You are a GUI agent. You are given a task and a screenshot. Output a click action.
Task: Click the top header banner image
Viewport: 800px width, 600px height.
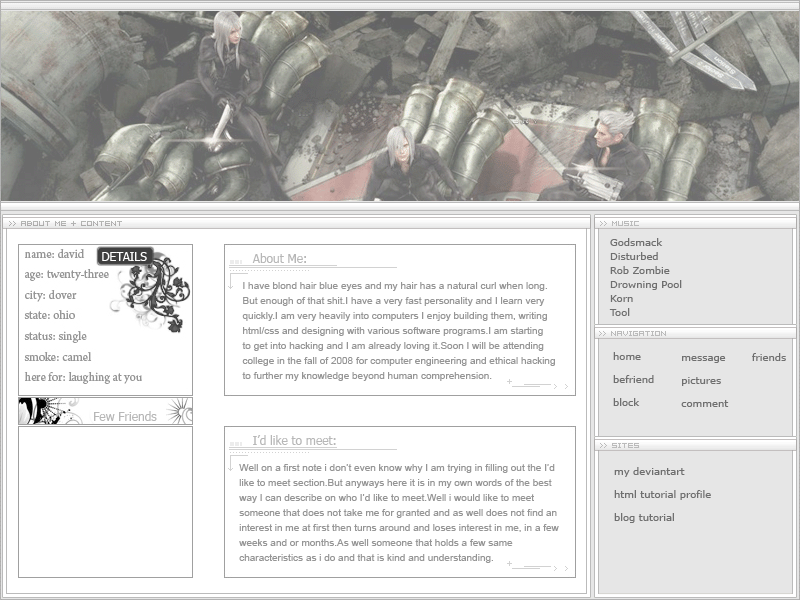pyautogui.click(x=400, y=106)
